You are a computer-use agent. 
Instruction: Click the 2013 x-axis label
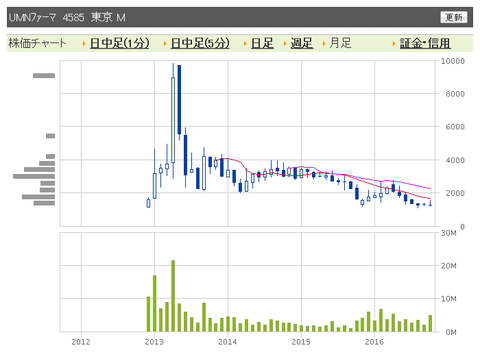pyautogui.click(x=154, y=342)
